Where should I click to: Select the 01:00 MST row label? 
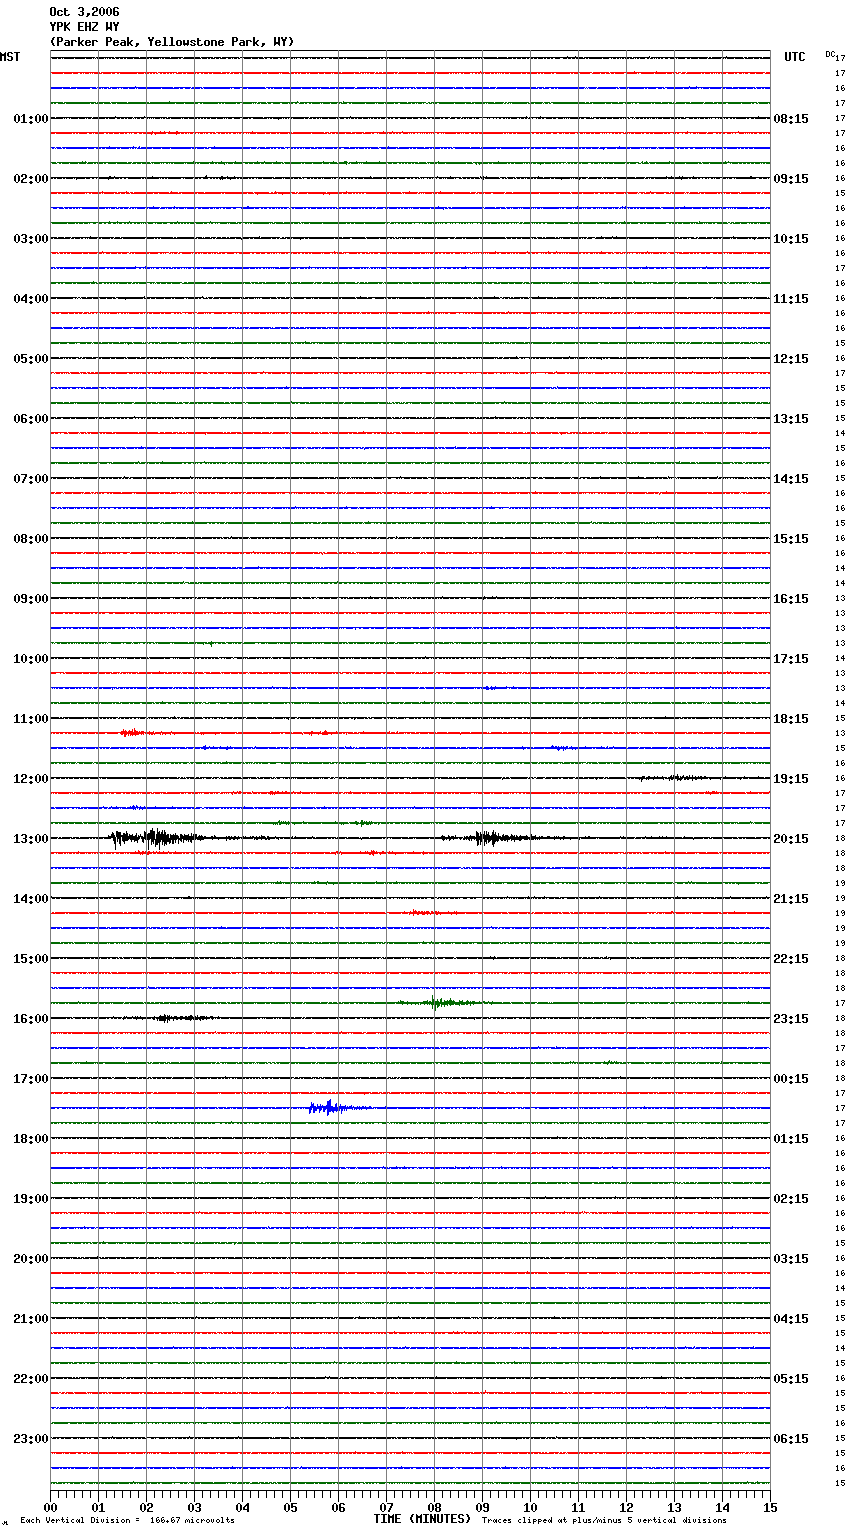click(31, 119)
